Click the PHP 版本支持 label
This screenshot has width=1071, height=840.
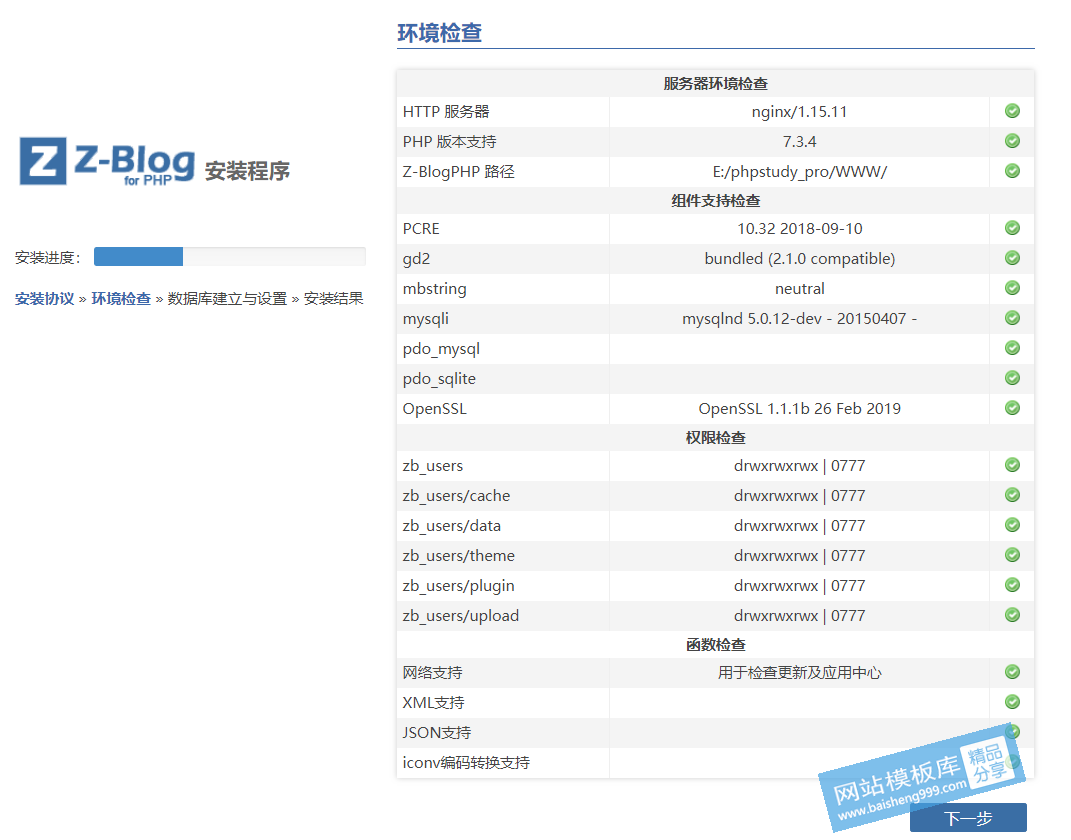(x=449, y=141)
